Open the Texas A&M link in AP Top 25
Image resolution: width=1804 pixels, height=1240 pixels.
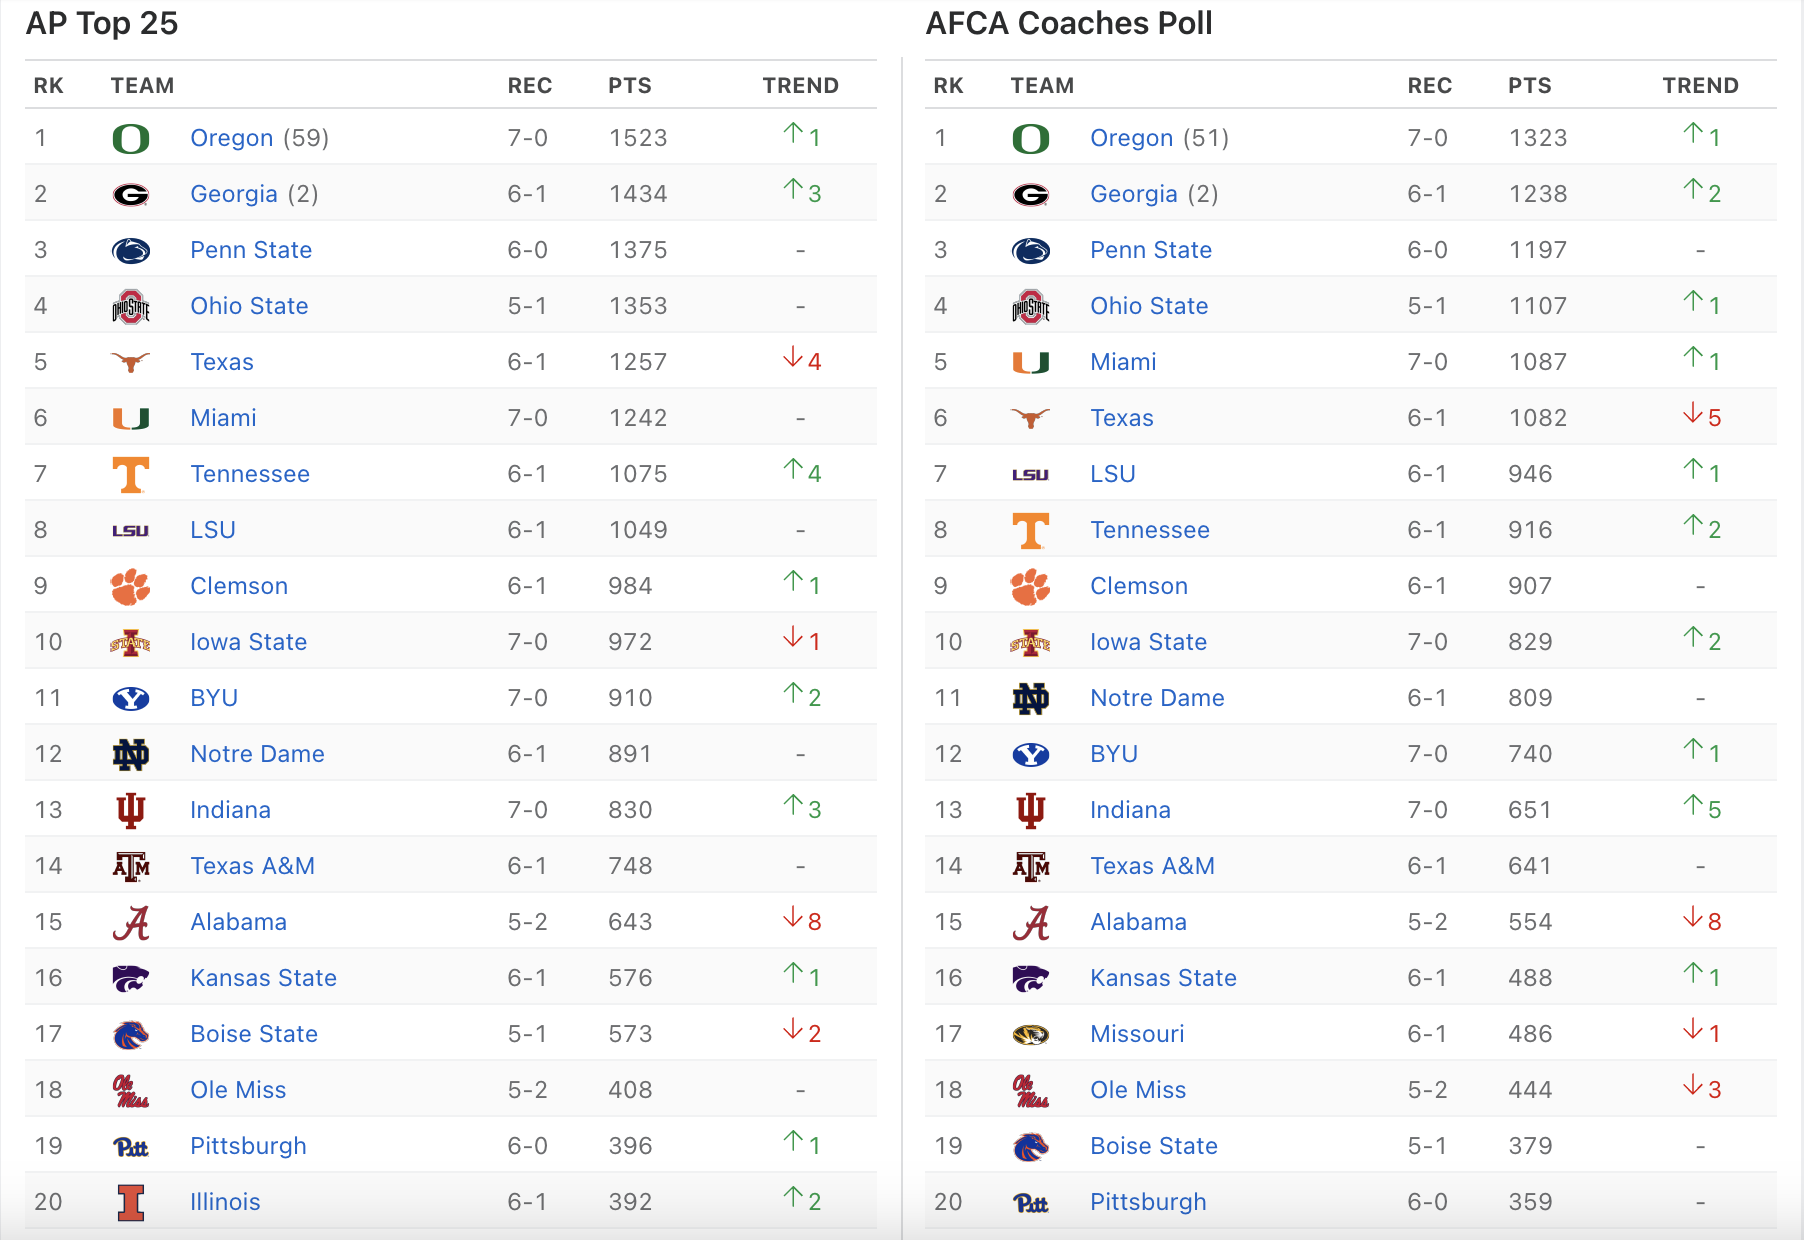pyautogui.click(x=253, y=866)
